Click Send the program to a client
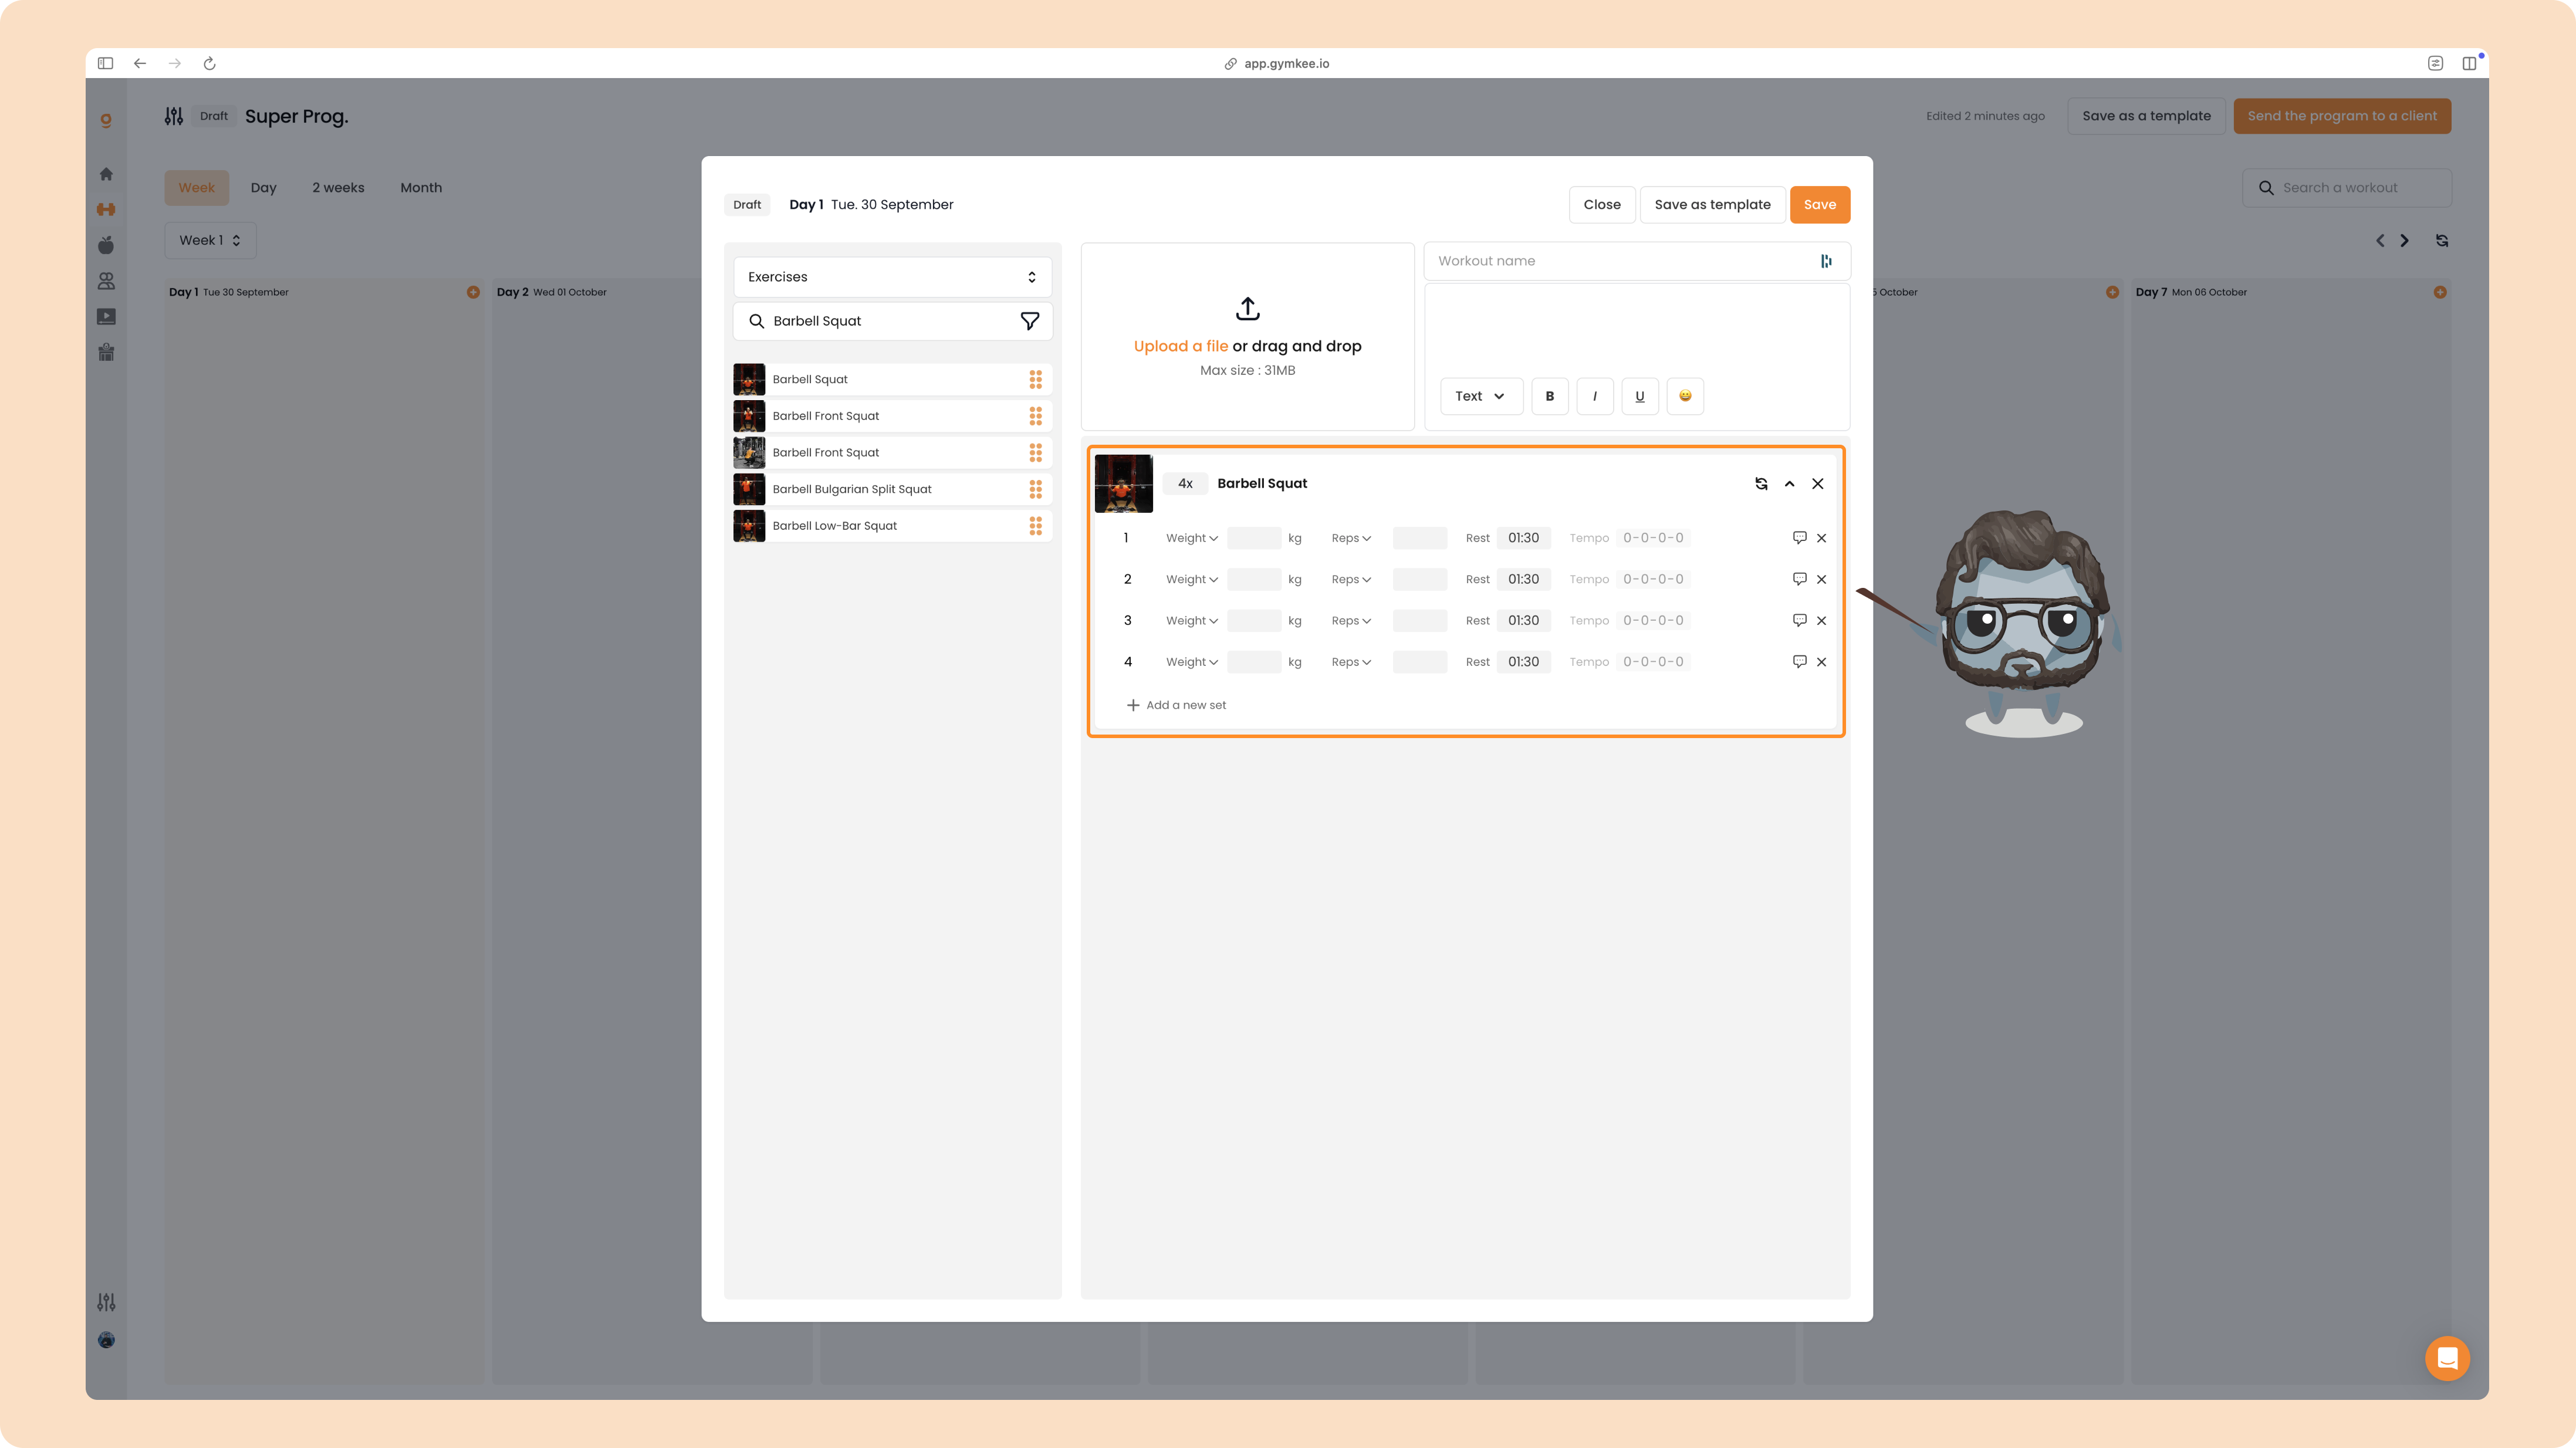The height and width of the screenshot is (1448, 2576). (x=2342, y=116)
